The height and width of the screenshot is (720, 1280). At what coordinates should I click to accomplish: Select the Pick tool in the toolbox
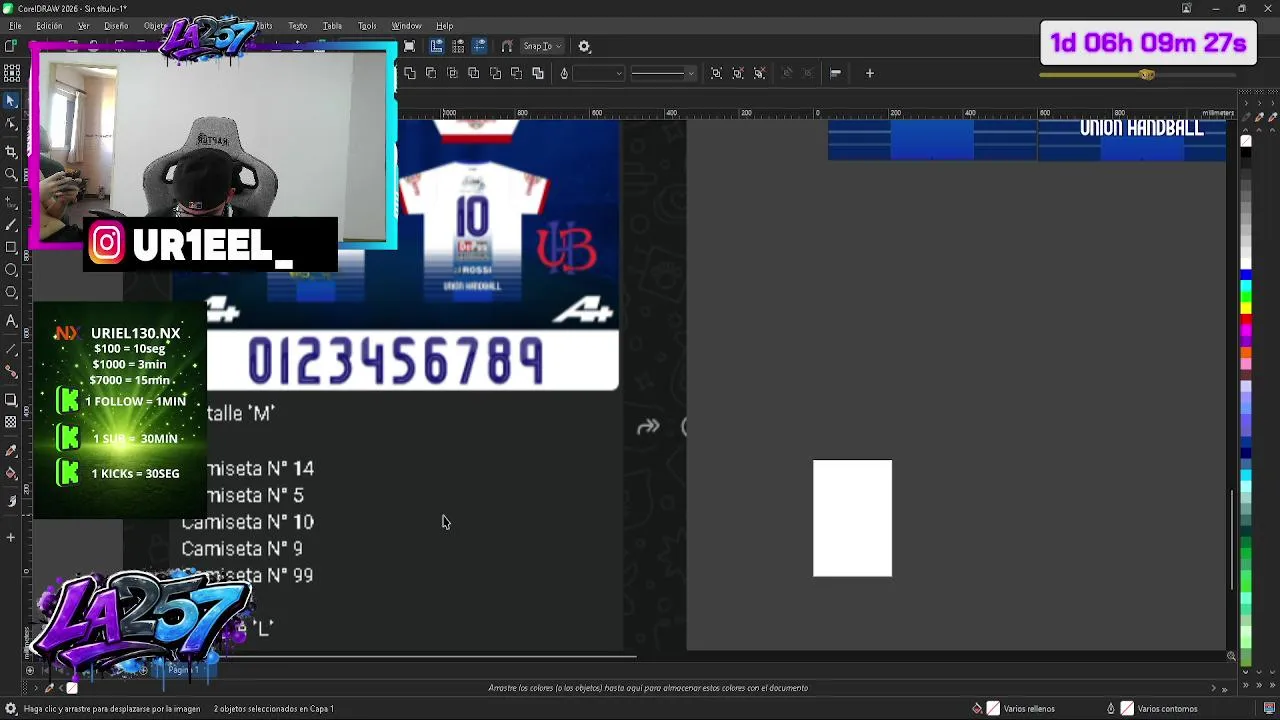point(11,100)
